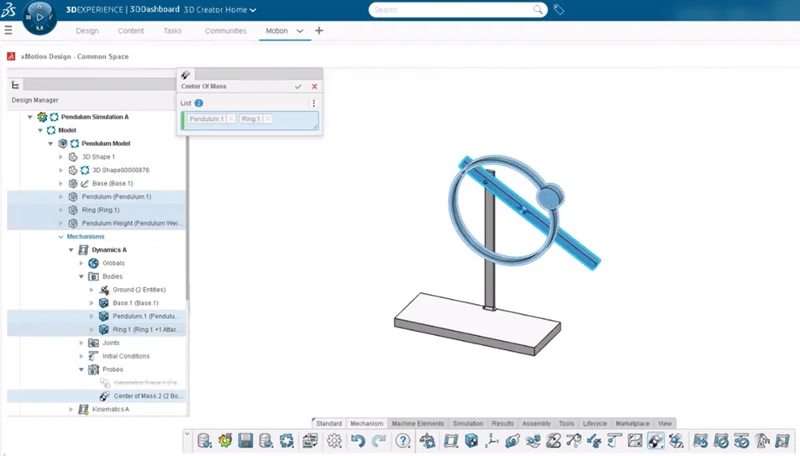This screenshot has height=456, width=800.
Task: Expand the Kinematics A tree node
Action: 71,409
